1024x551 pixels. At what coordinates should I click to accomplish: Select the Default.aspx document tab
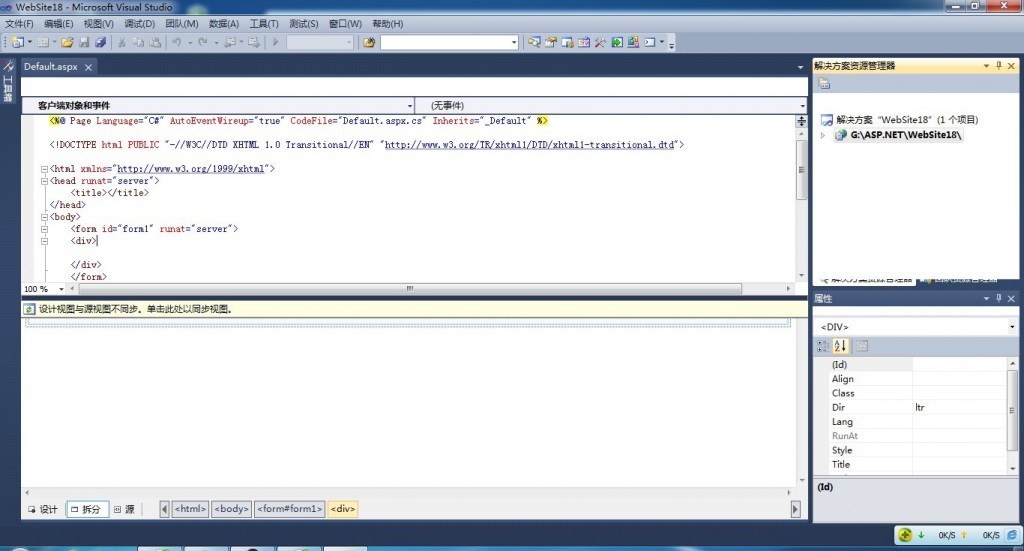(51, 67)
